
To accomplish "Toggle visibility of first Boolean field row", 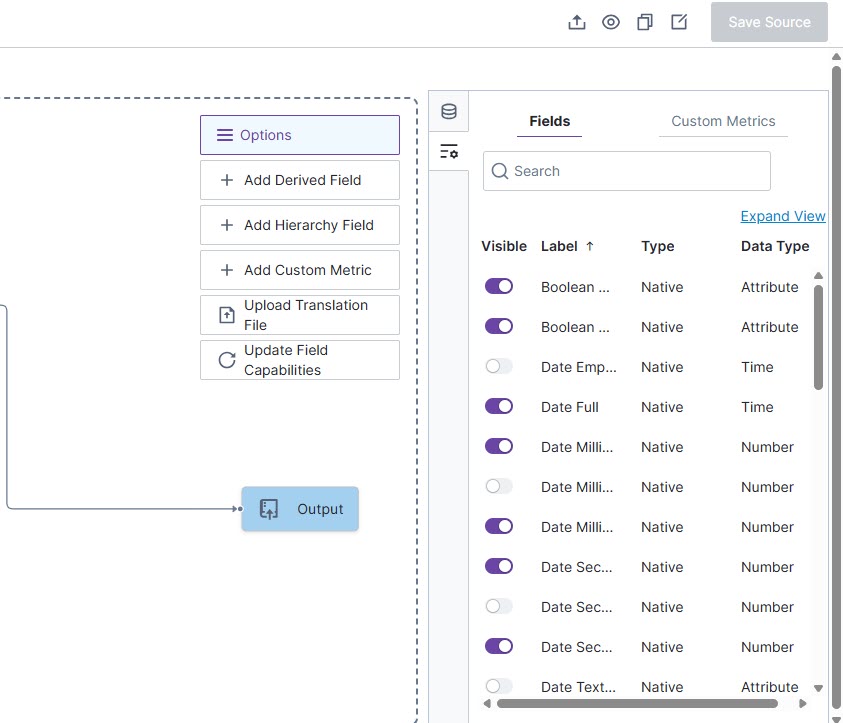I will [x=499, y=287].
